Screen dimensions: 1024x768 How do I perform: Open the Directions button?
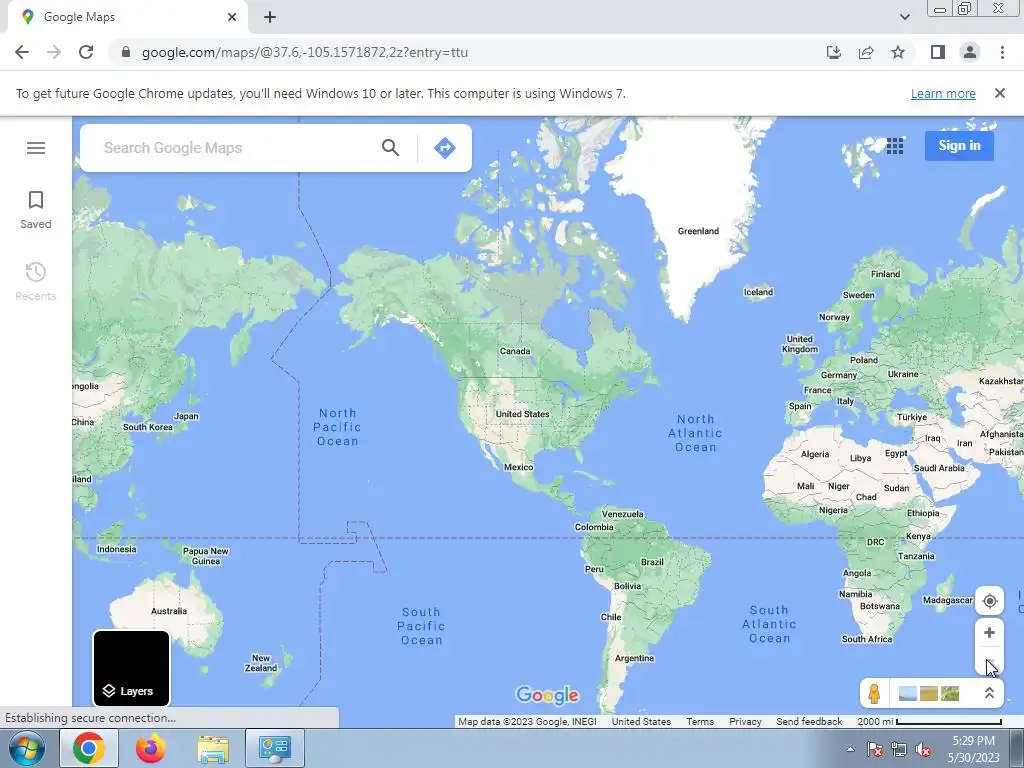[x=445, y=148]
